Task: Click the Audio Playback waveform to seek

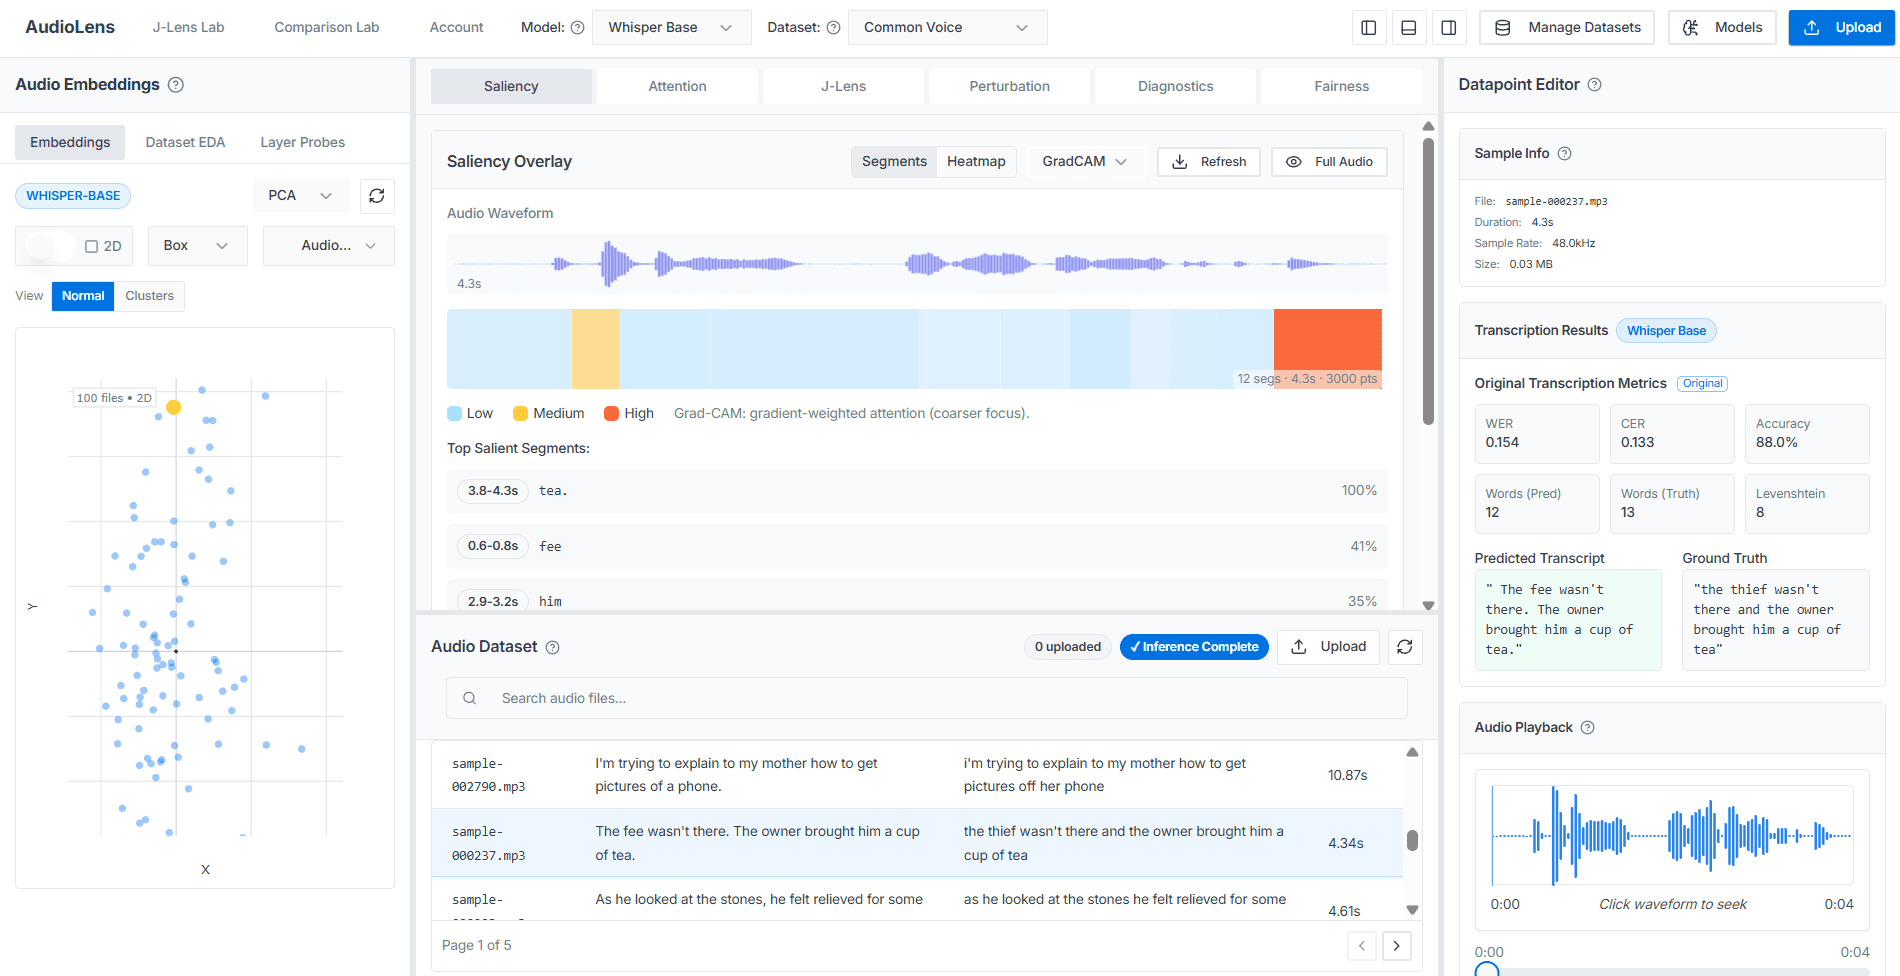Action: click(1672, 836)
